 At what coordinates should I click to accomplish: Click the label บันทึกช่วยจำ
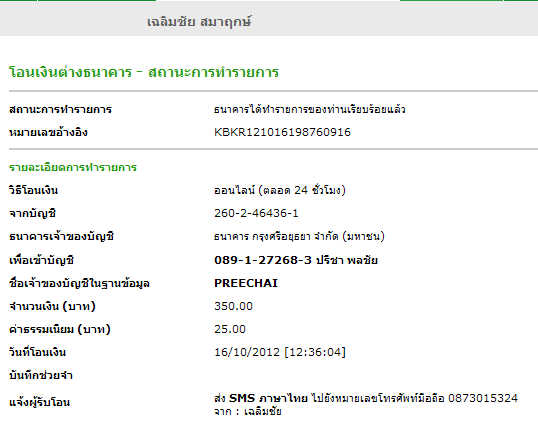[41, 375]
